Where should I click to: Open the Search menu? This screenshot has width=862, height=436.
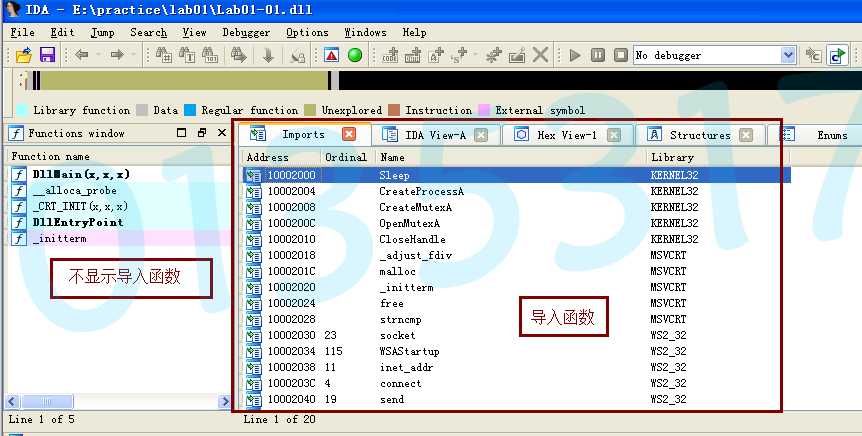point(148,32)
